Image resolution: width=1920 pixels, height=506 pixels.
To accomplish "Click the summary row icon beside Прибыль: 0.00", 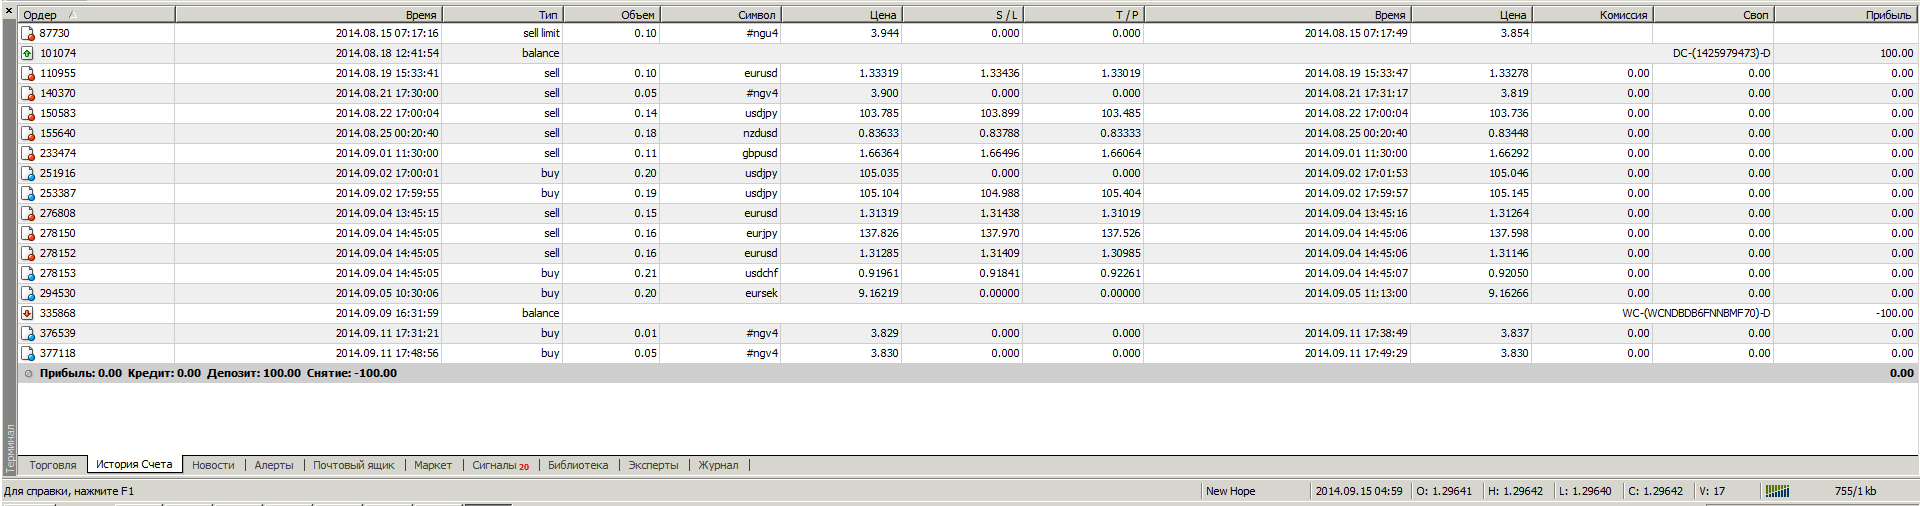I will point(28,373).
